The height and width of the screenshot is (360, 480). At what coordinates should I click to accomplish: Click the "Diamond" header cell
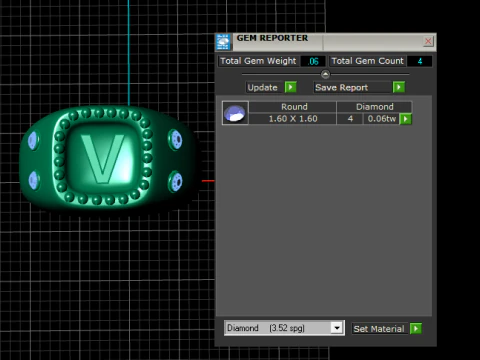coord(374,107)
